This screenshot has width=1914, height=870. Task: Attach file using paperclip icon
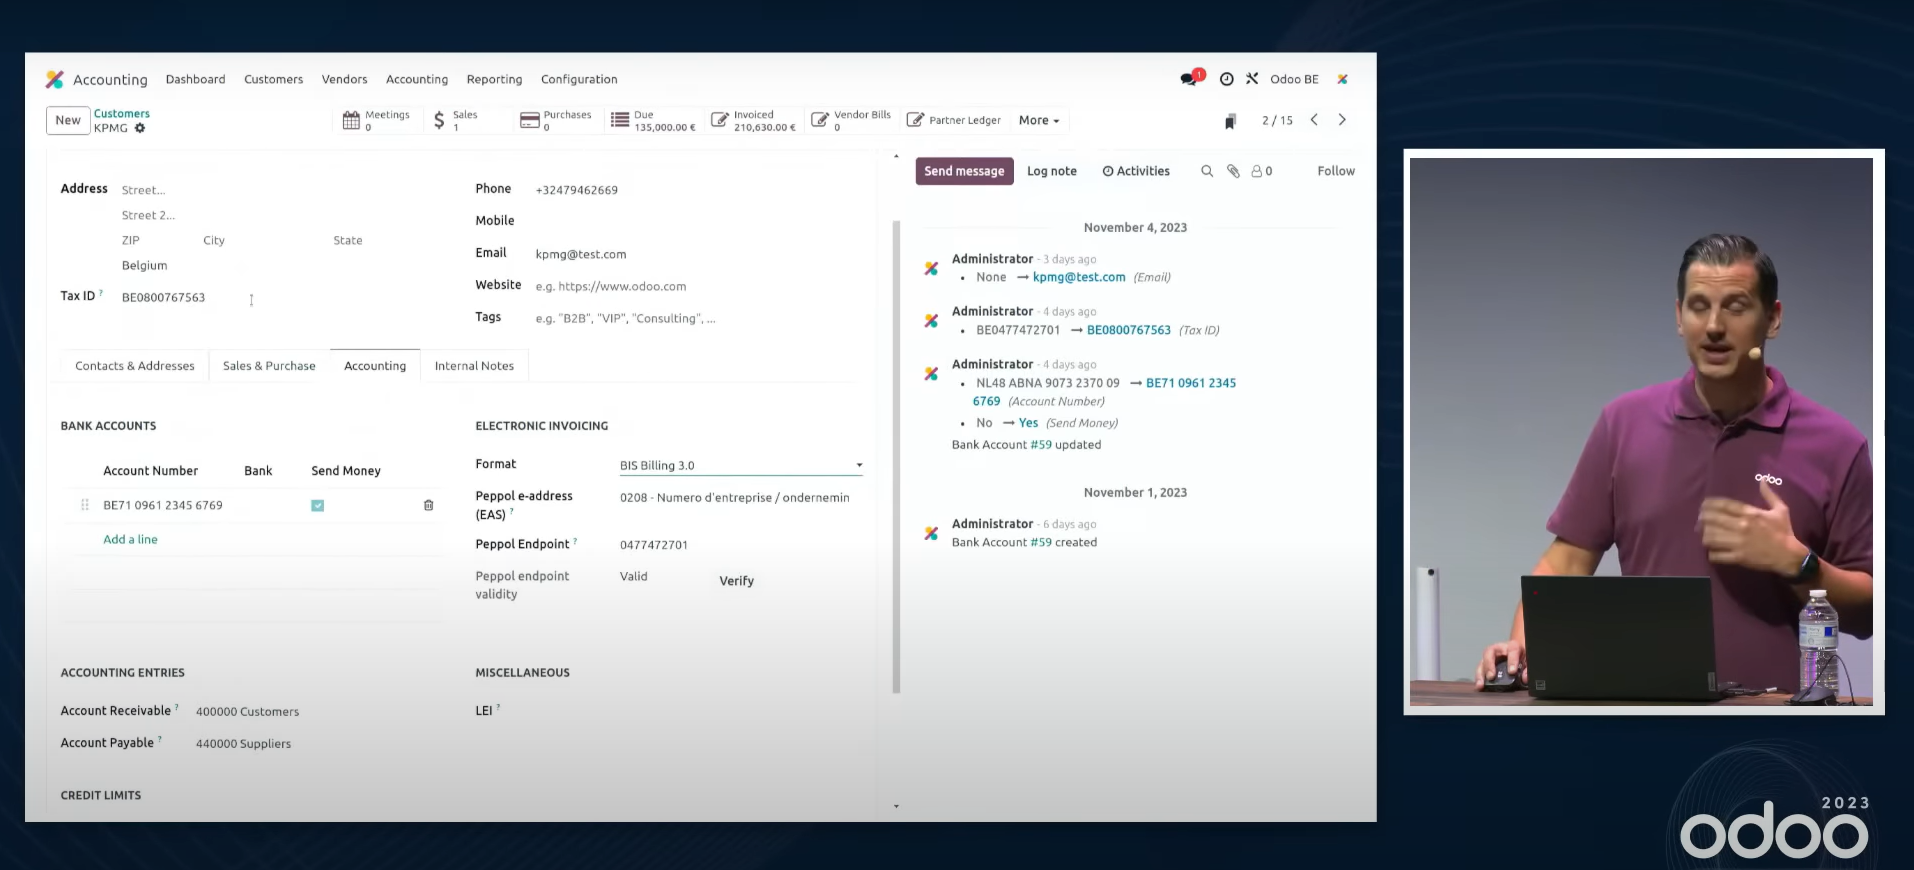[1233, 171]
